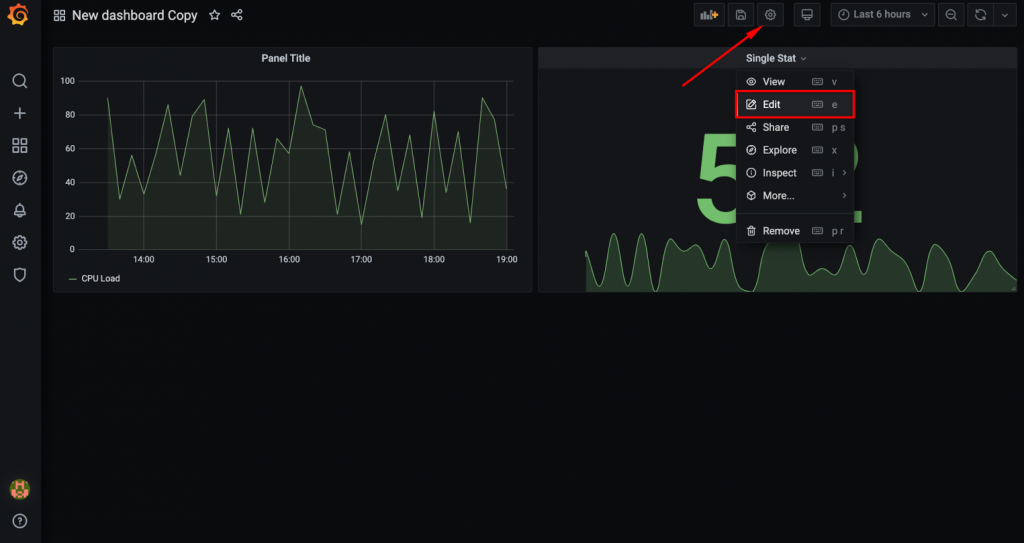The image size is (1024, 543).
Task: Click the Grafana logo home icon
Action: tap(18, 15)
